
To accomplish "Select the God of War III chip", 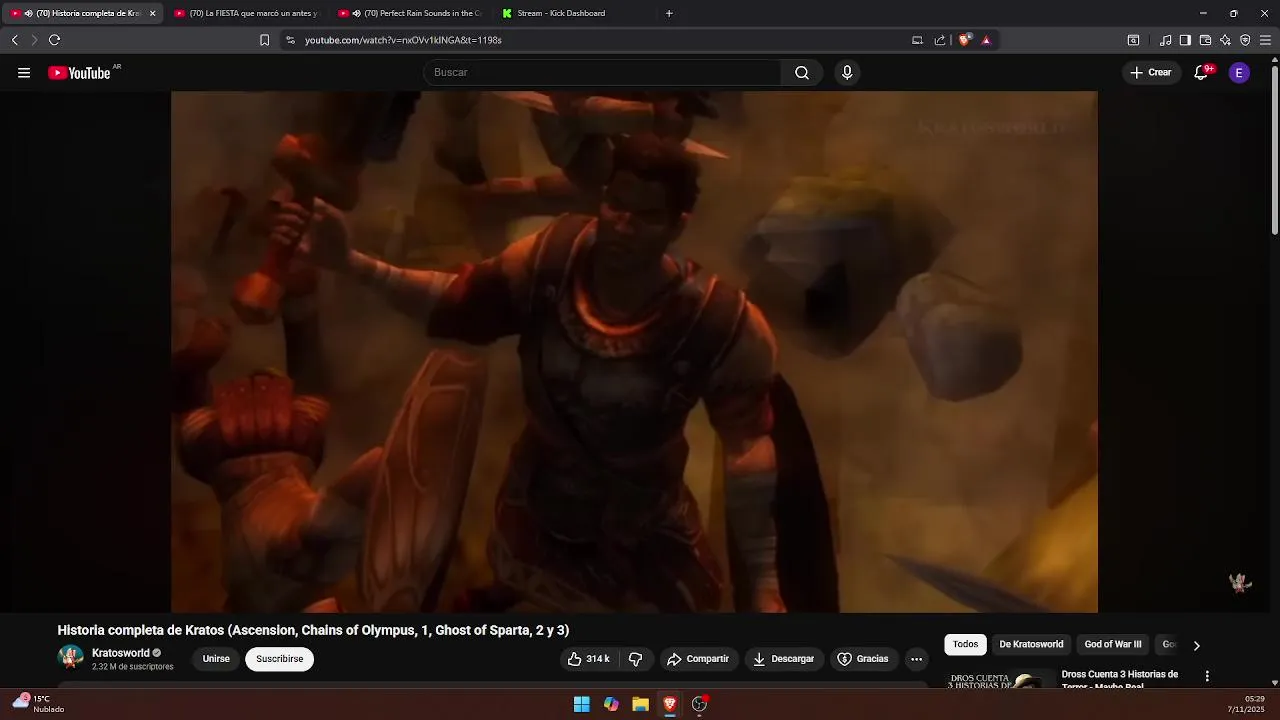I will click(1113, 645).
